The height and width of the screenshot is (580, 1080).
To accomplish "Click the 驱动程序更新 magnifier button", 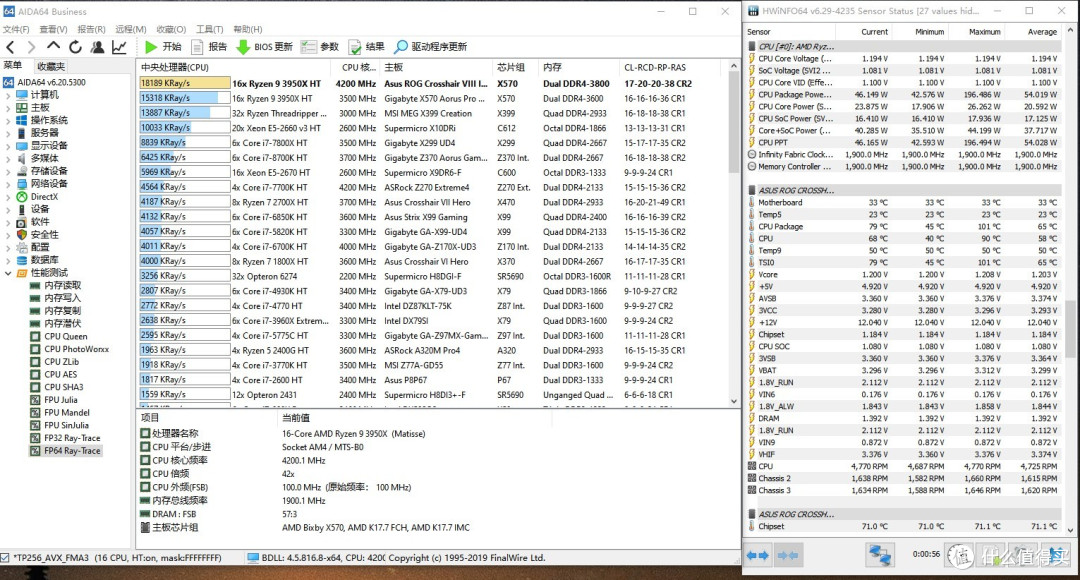I will click(430, 47).
